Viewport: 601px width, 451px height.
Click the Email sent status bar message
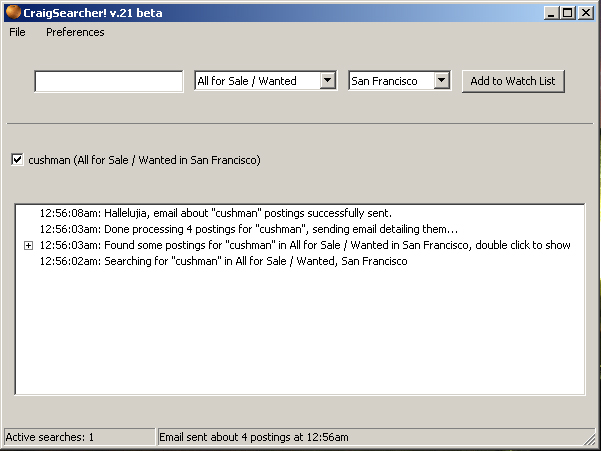(x=254, y=437)
